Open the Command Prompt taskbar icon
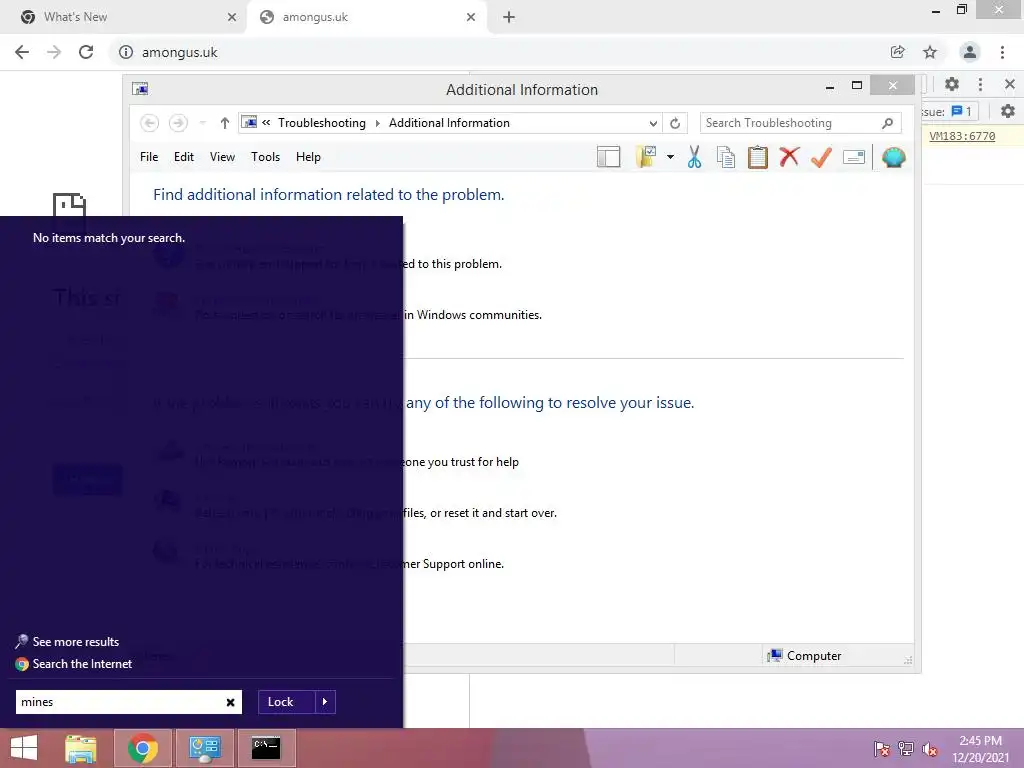The image size is (1024, 768). pyautogui.click(x=266, y=748)
